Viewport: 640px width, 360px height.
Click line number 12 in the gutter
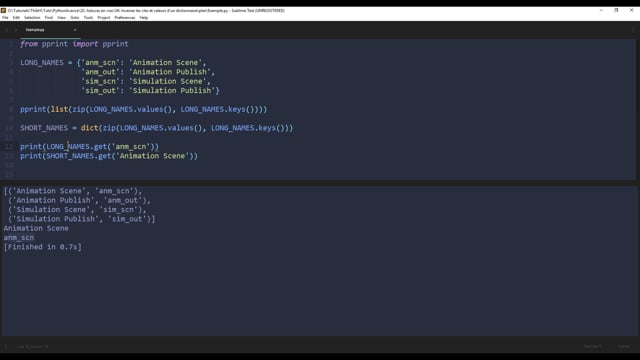(9, 147)
